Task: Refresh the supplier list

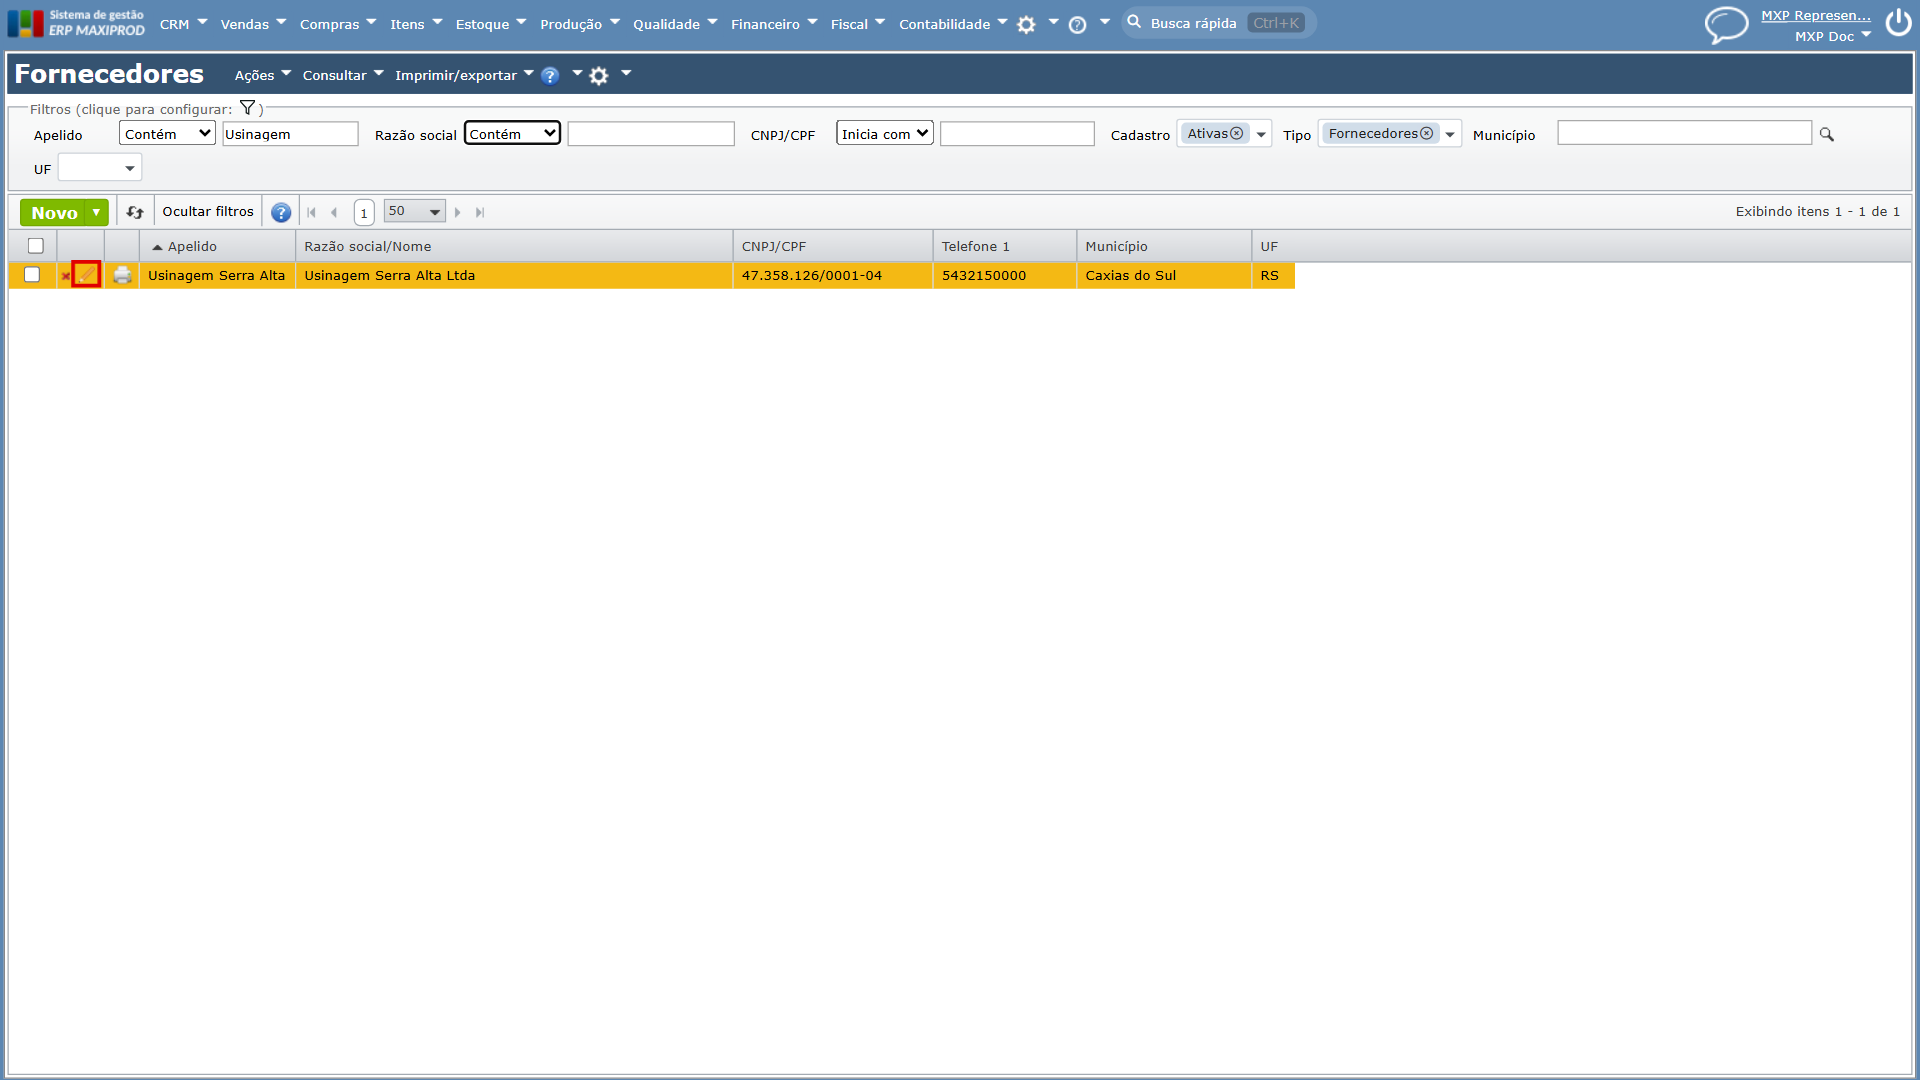Action: tap(135, 212)
